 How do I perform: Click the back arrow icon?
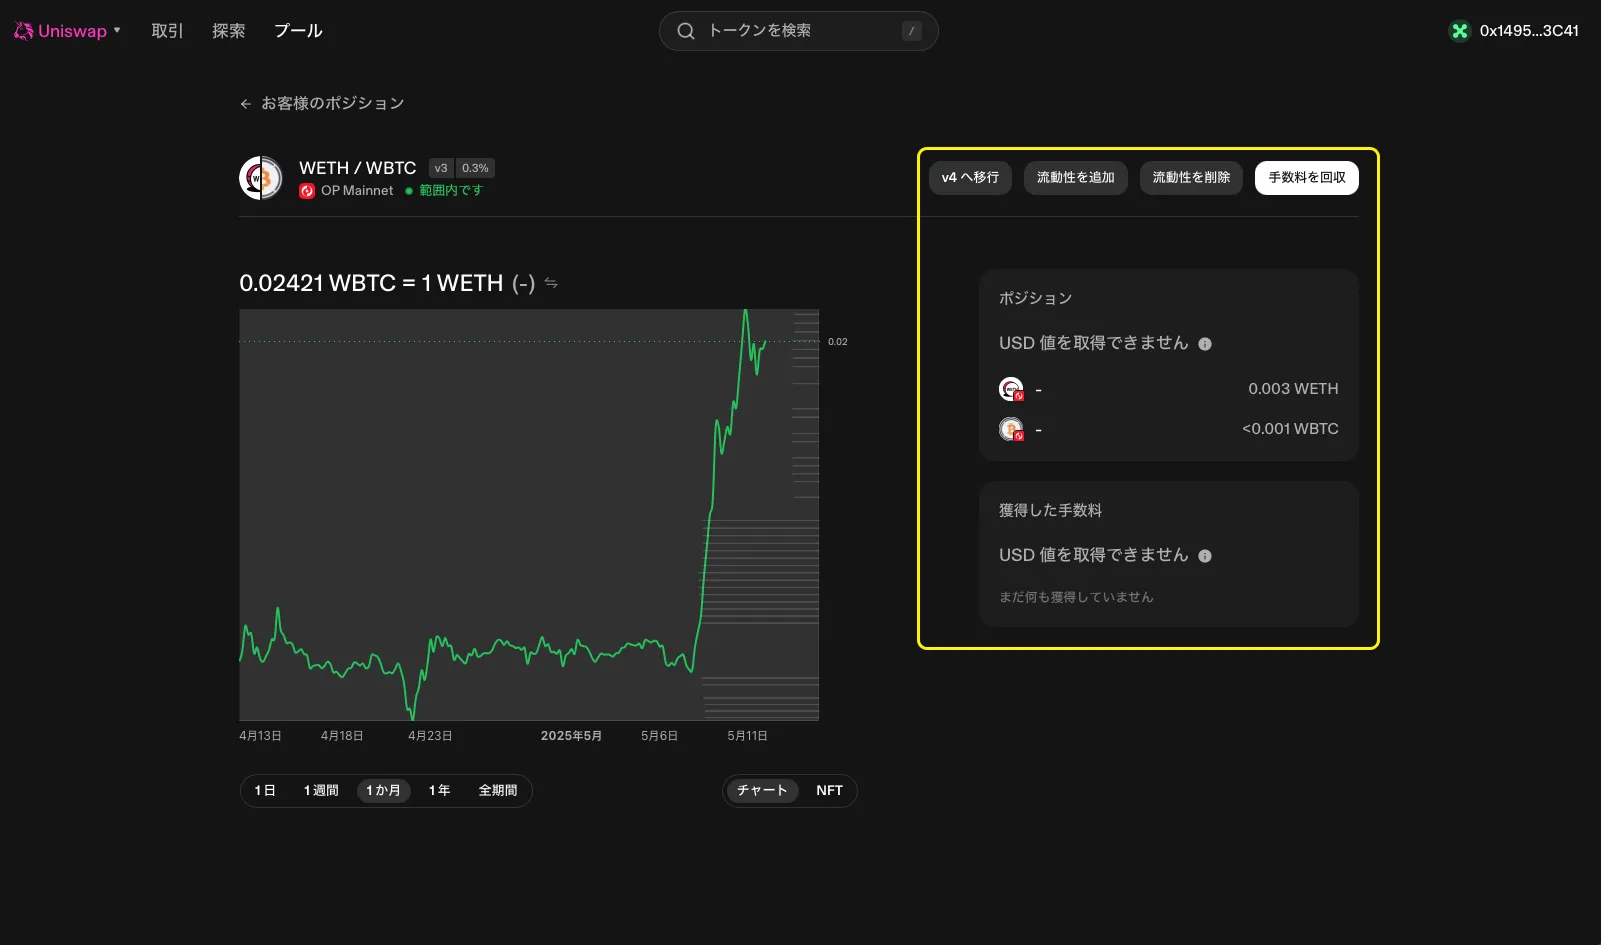(245, 104)
